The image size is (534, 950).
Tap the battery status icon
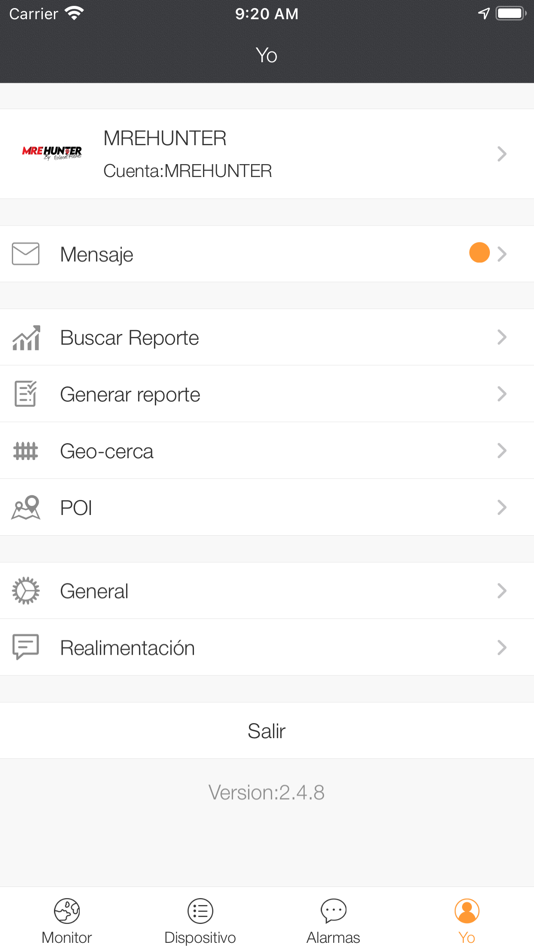click(x=511, y=13)
